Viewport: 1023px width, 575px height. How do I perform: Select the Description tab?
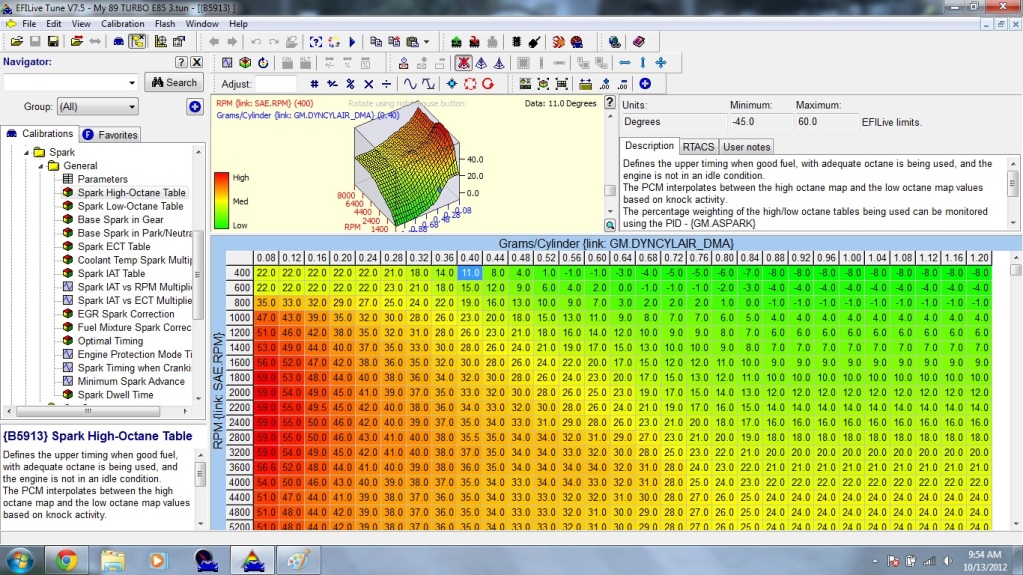(649, 146)
